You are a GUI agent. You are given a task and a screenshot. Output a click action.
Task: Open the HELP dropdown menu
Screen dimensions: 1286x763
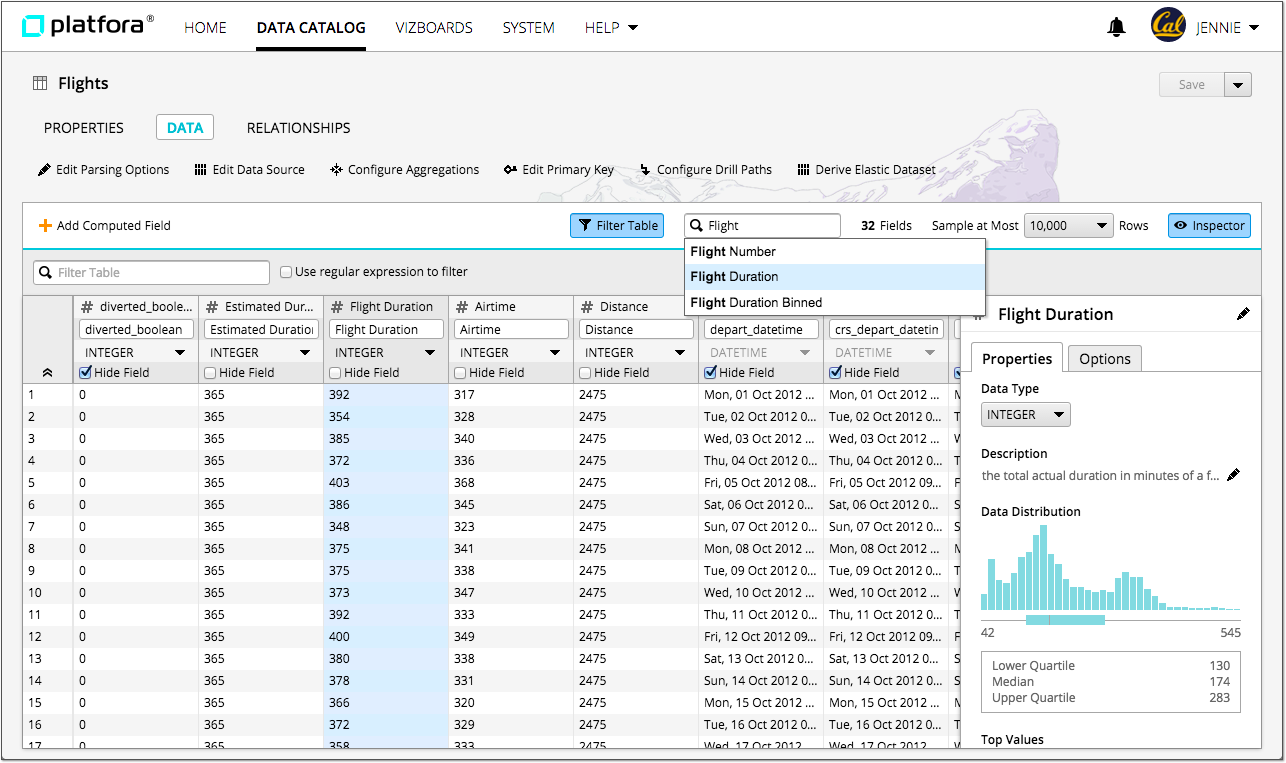click(611, 28)
